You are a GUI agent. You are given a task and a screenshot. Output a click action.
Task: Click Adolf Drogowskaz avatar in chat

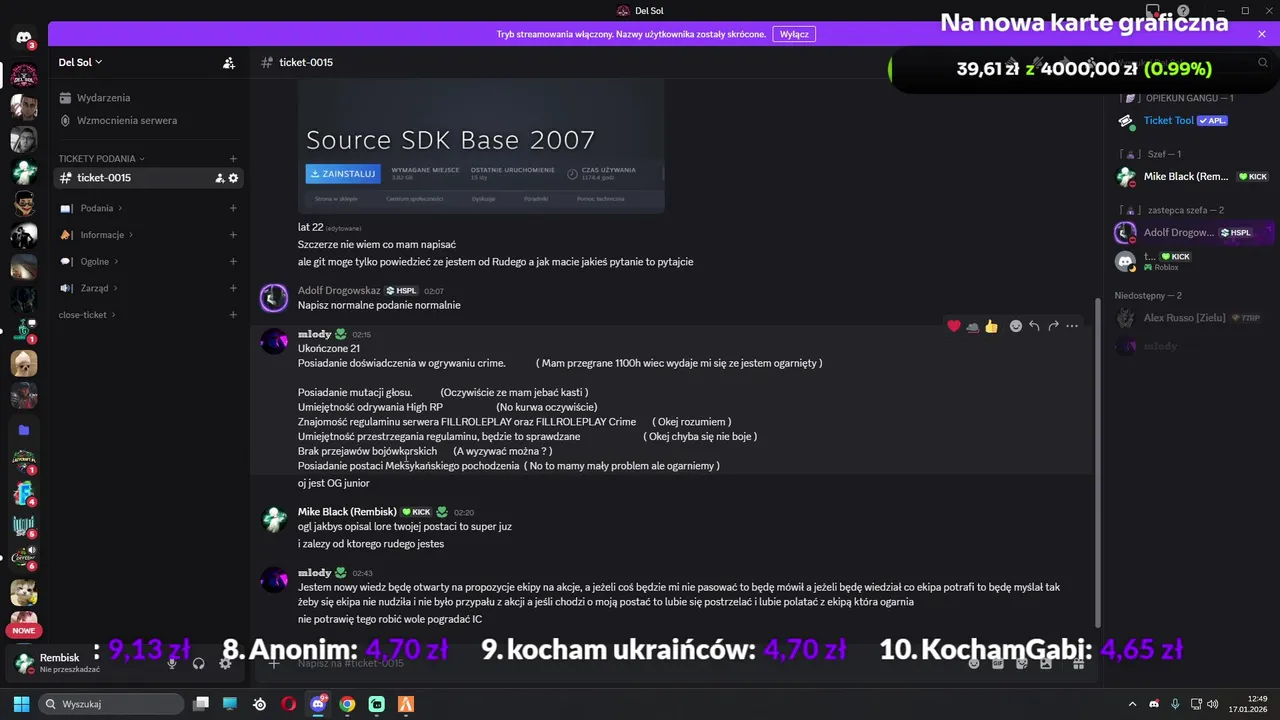tap(274, 298)
